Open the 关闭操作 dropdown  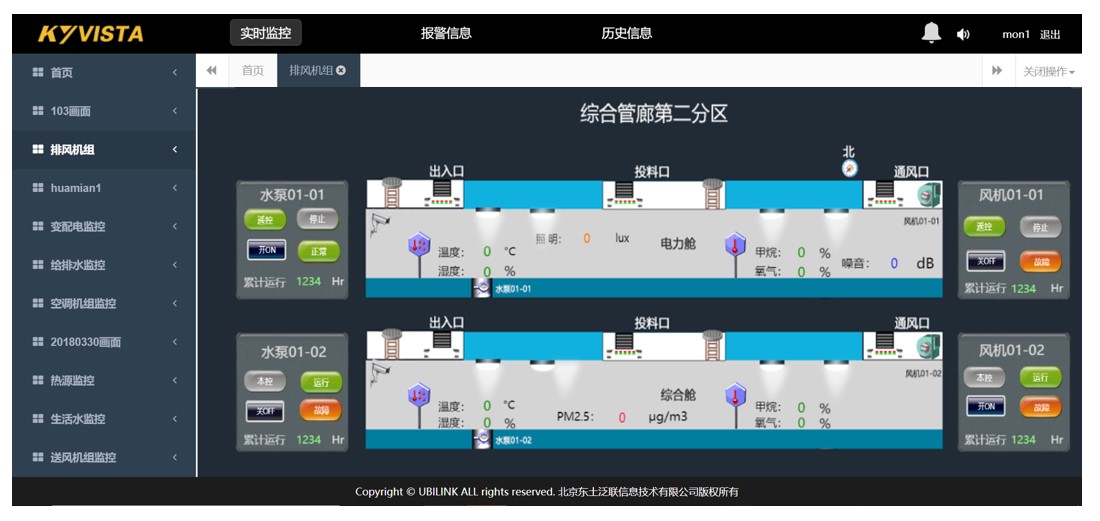coord(1047,71)
